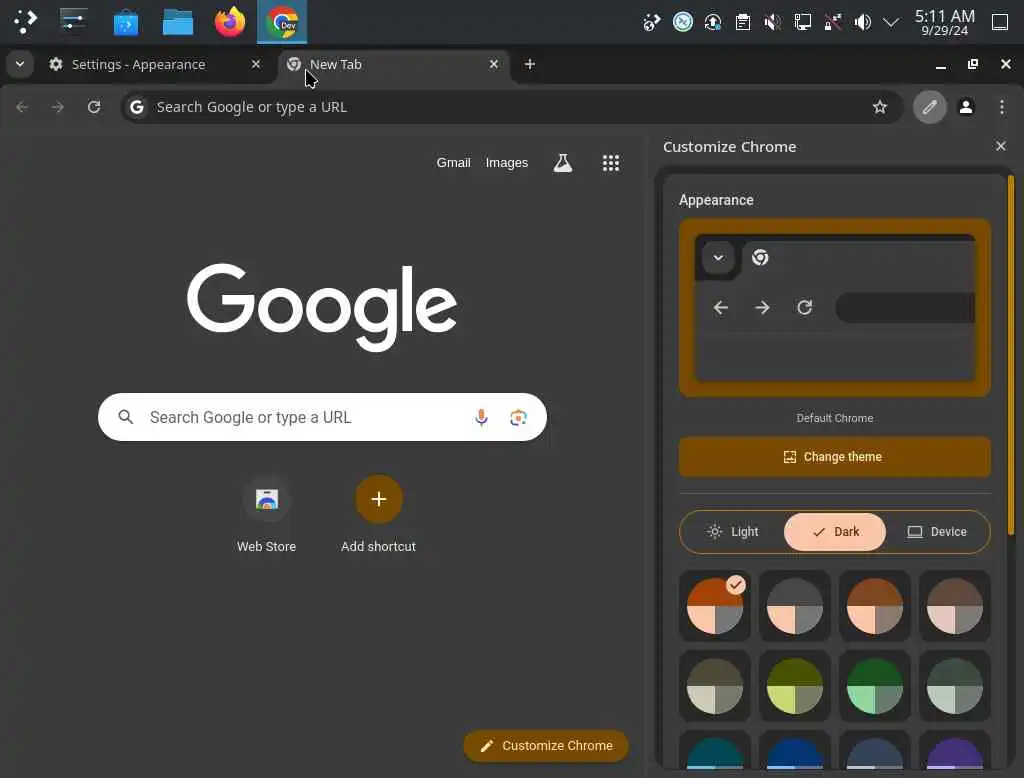Screen dimensions: 1024x778
Task: Search by image with Google Lens
Action: (x=518, y=417)
